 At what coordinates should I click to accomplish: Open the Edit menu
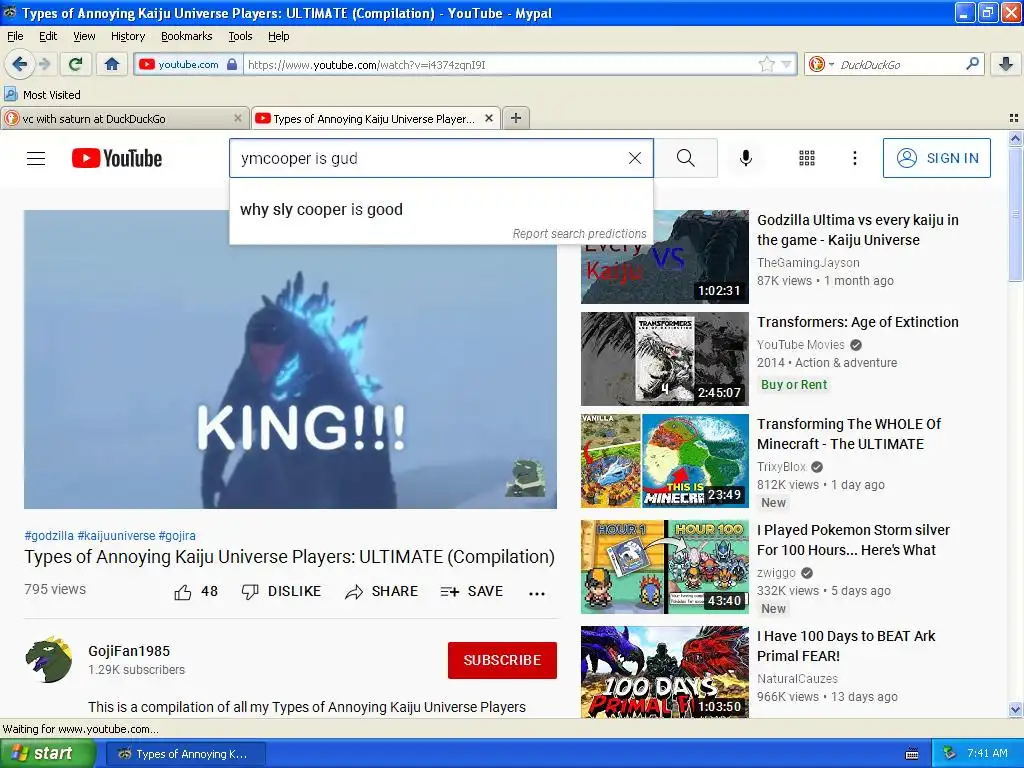(x=48, y=36)
